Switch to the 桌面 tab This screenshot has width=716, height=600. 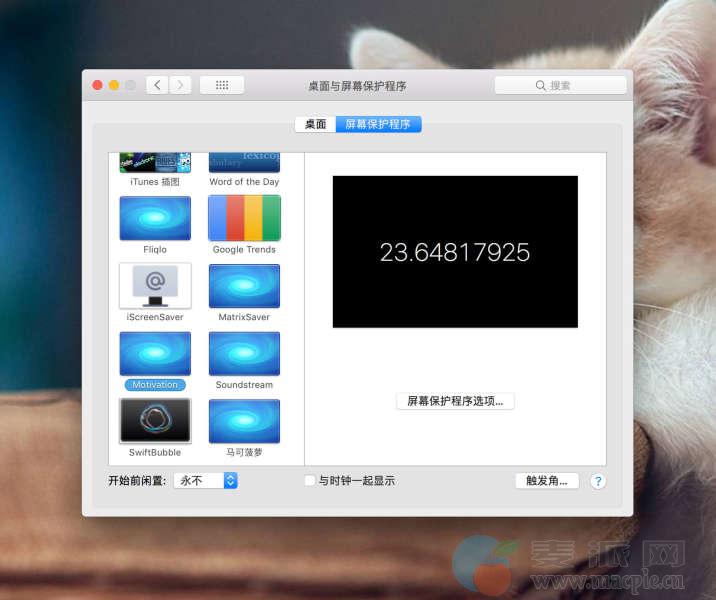click(315, 124)
